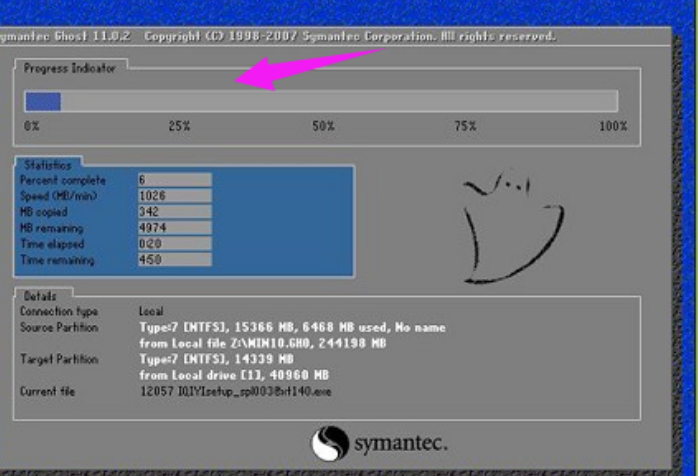Click the Symantec yin-yang logo icon

coord(330,443)
